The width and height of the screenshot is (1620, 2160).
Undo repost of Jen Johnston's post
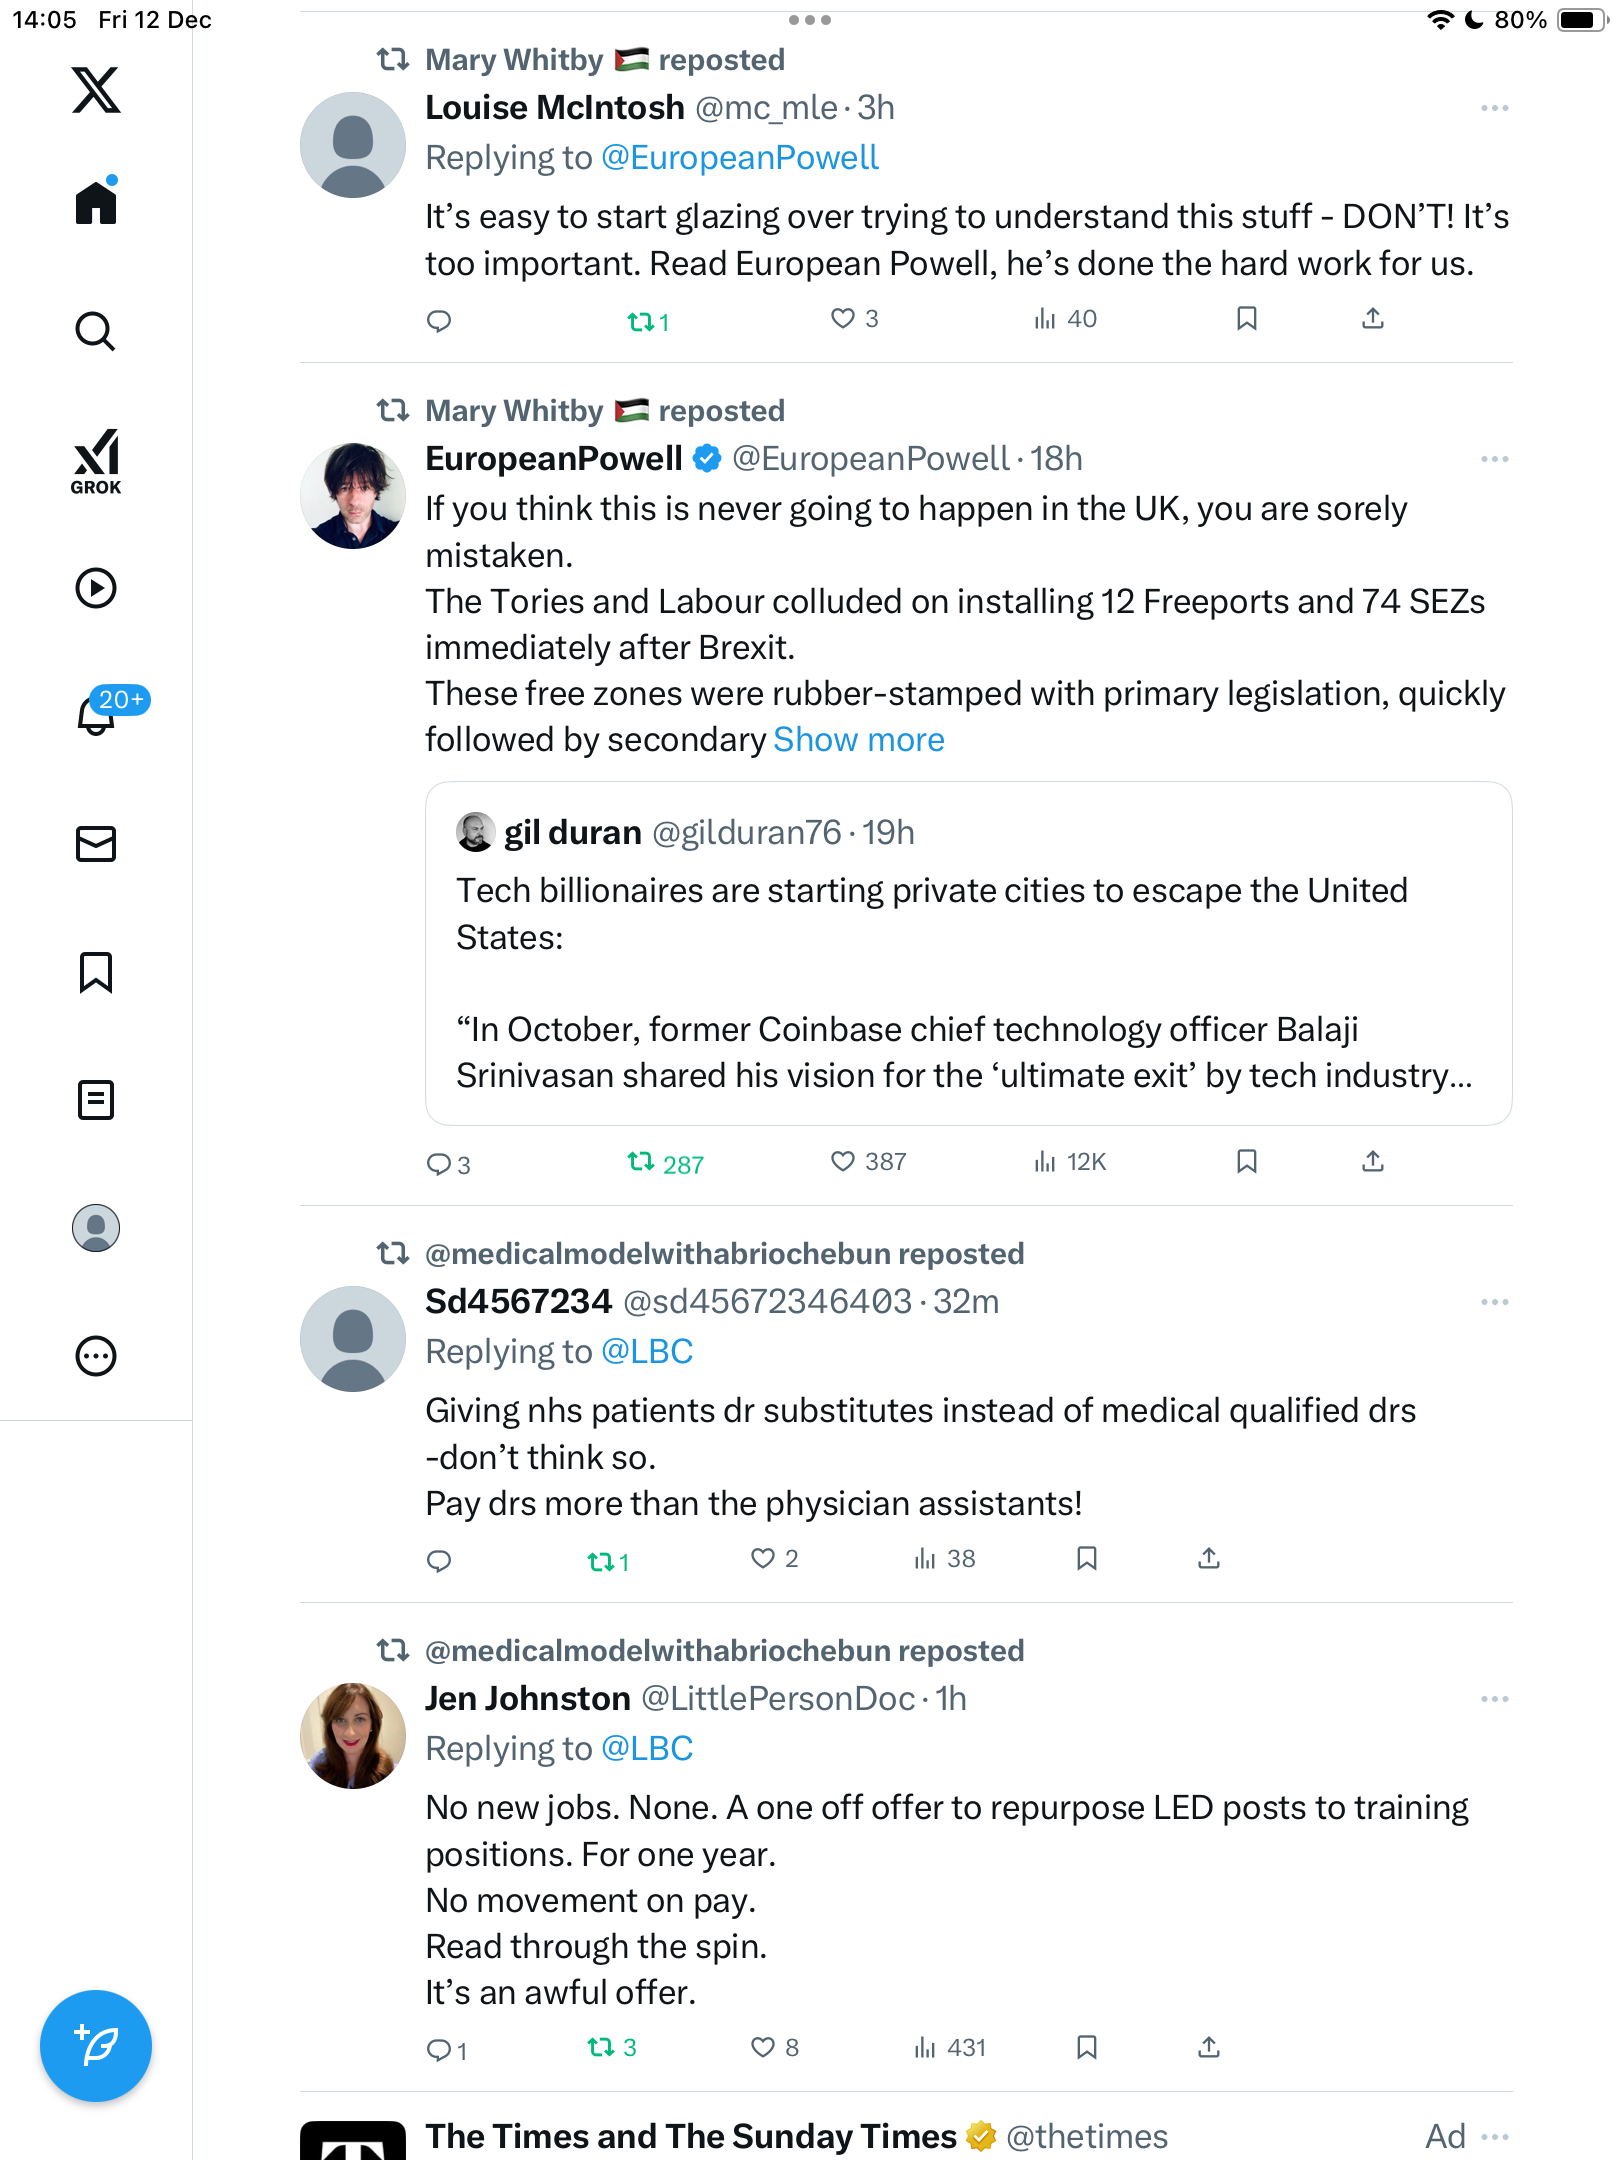click(x=601, y=2047)
